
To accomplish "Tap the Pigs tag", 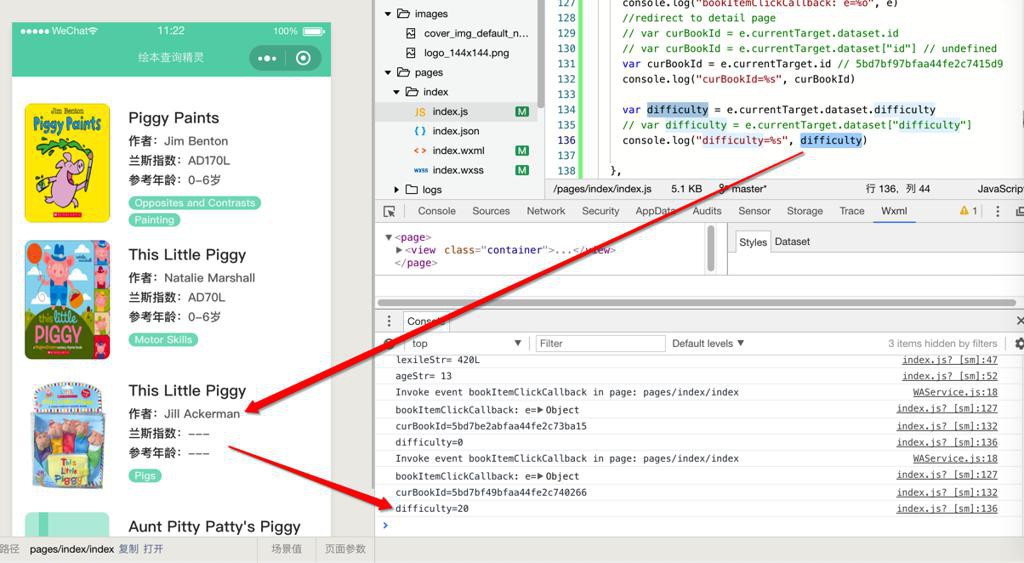I will [145, 475].
